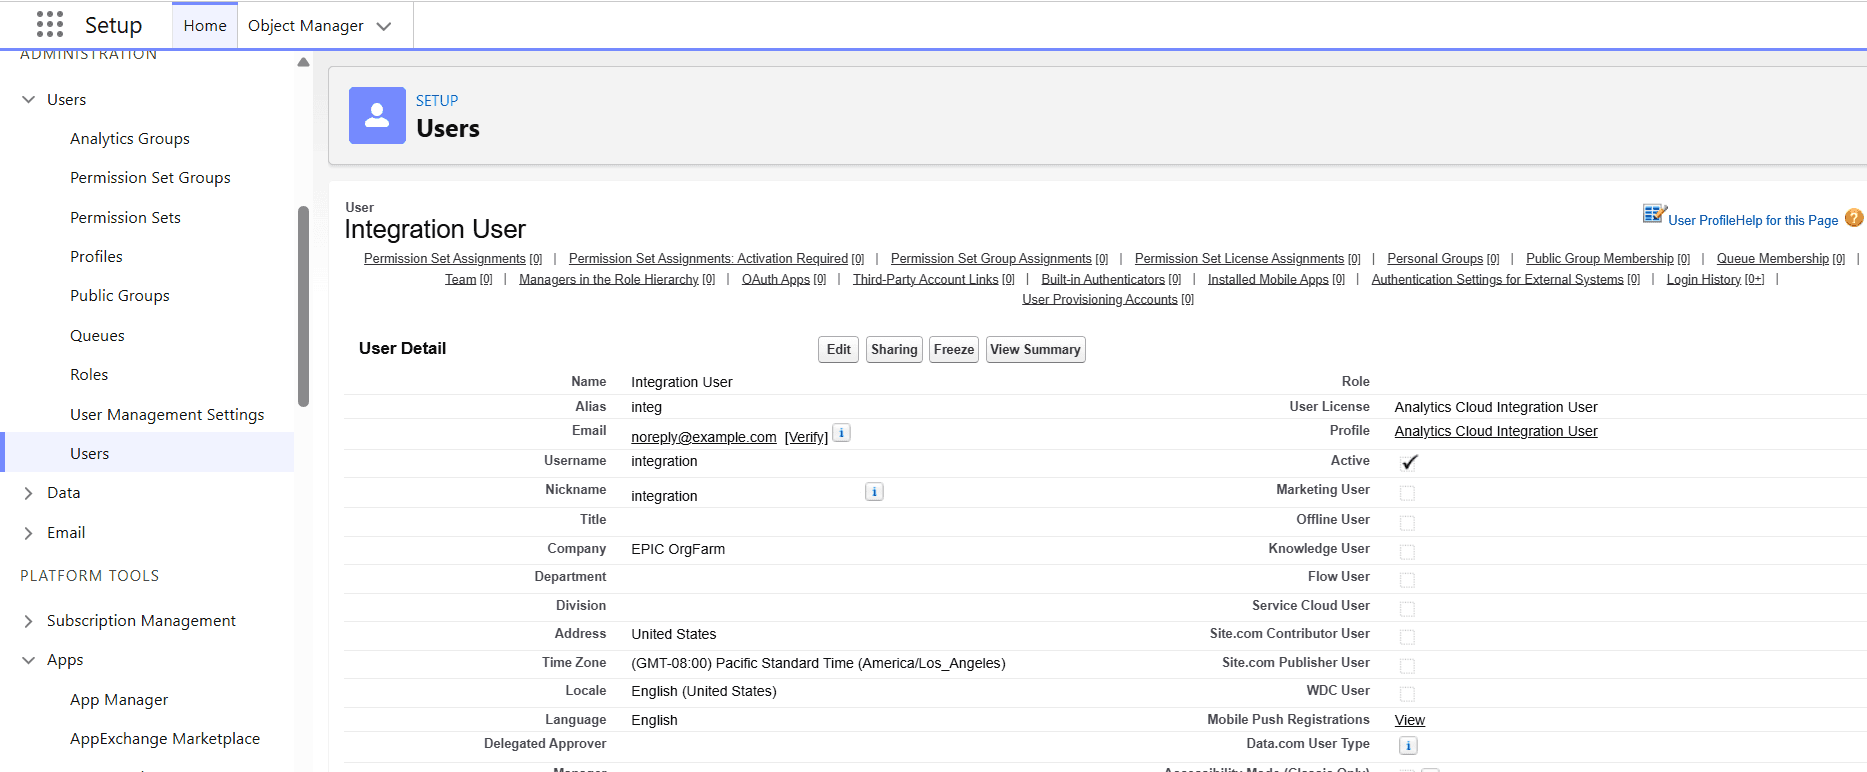This screenshot has height=772, width=1867.
Task: Open Public Groups in sidebar
Action: (x=120, y=295)
